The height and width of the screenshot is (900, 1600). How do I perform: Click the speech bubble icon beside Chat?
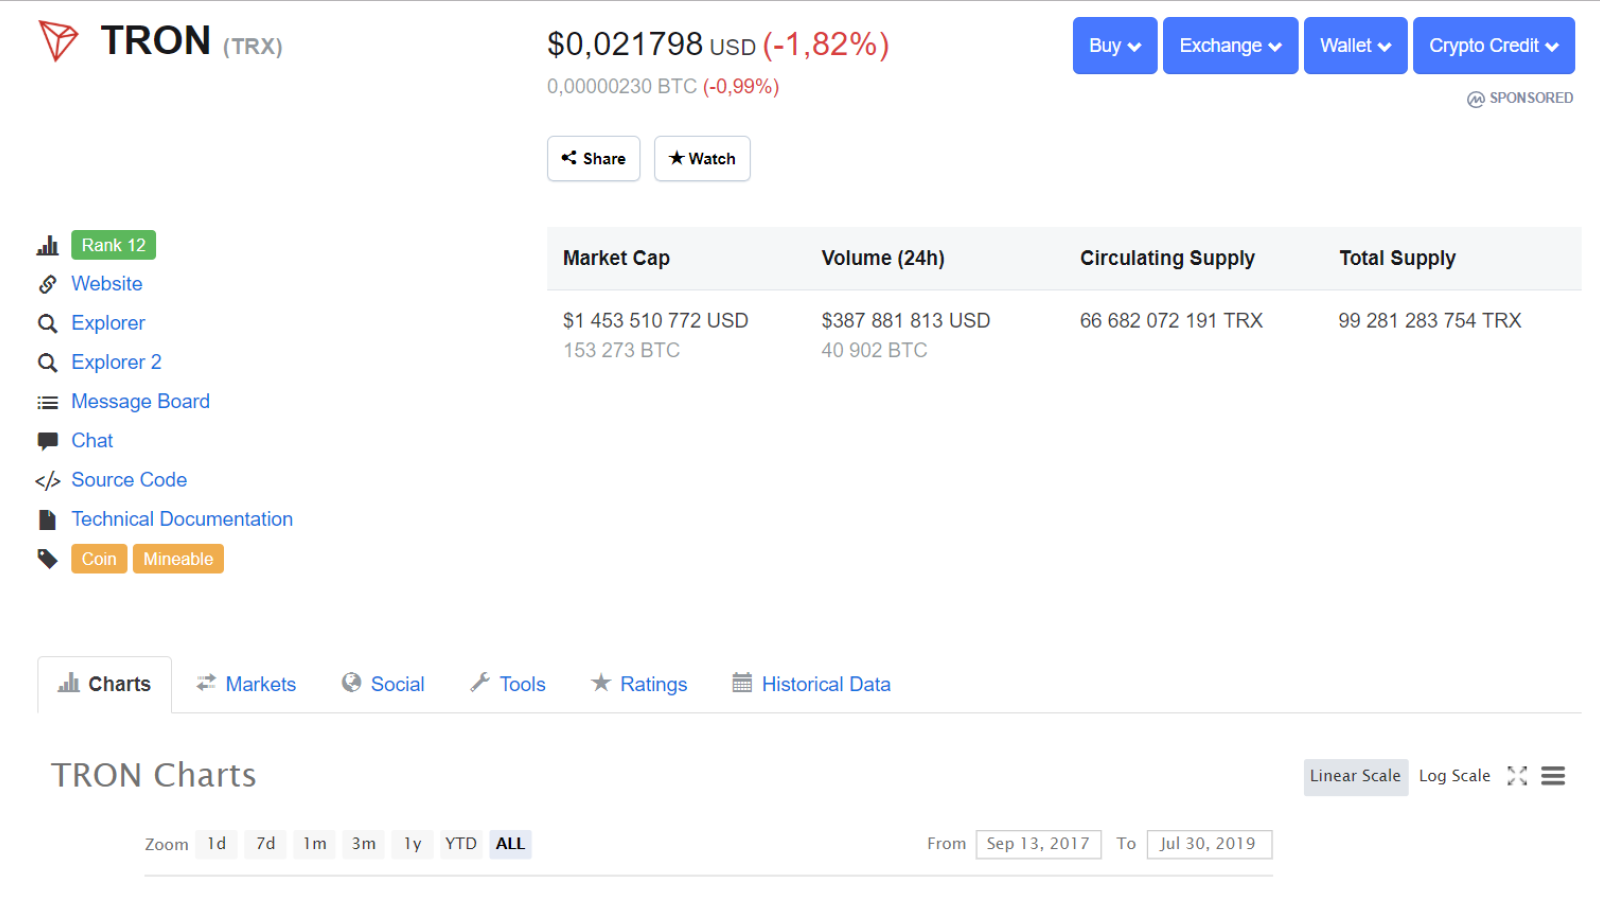click(47, 441)
